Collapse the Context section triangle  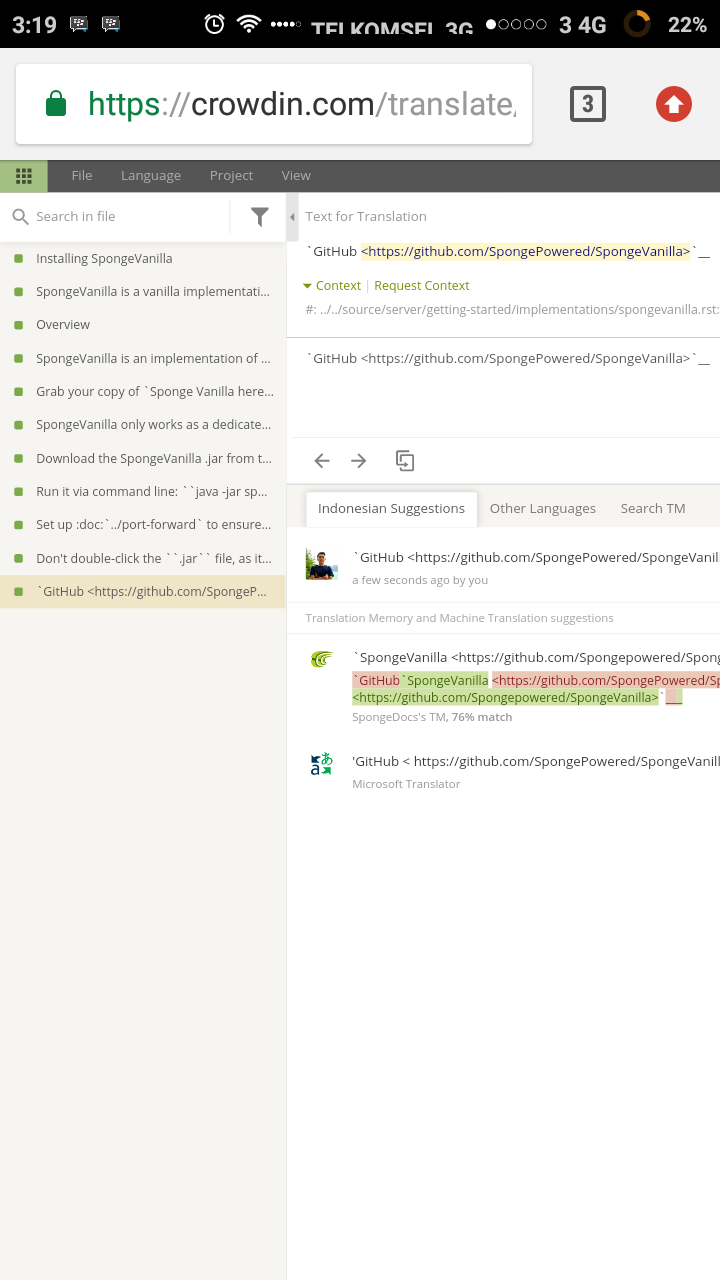(x=308, y=286)
